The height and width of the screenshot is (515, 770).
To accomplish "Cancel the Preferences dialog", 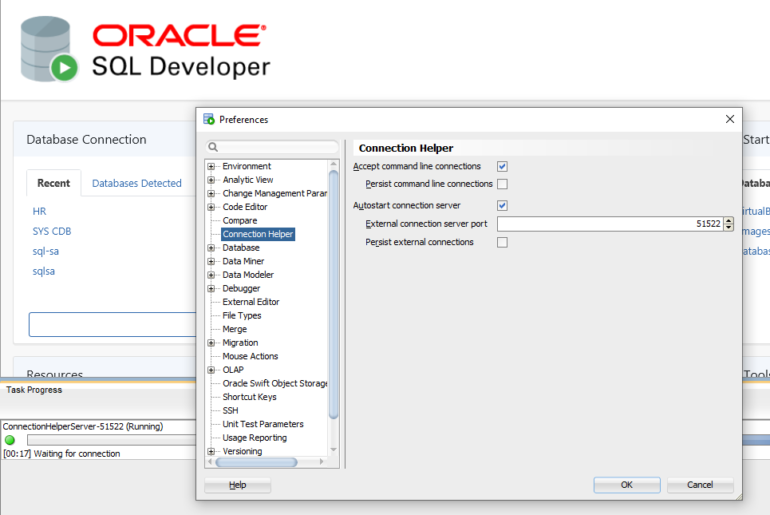I will click(x=700, y=485).
